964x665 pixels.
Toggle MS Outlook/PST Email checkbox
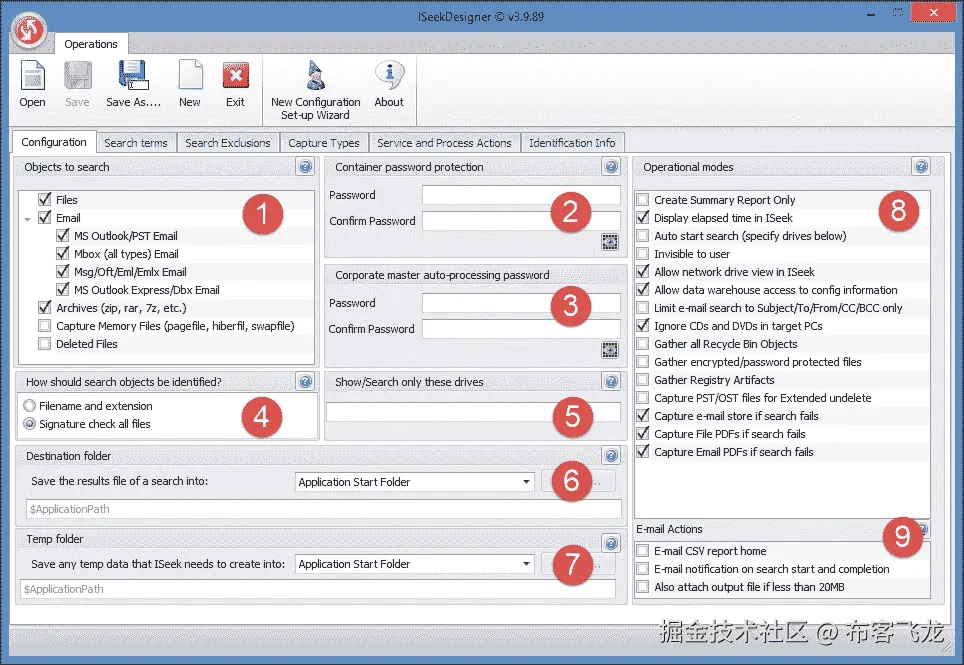(x=62, y=235)
